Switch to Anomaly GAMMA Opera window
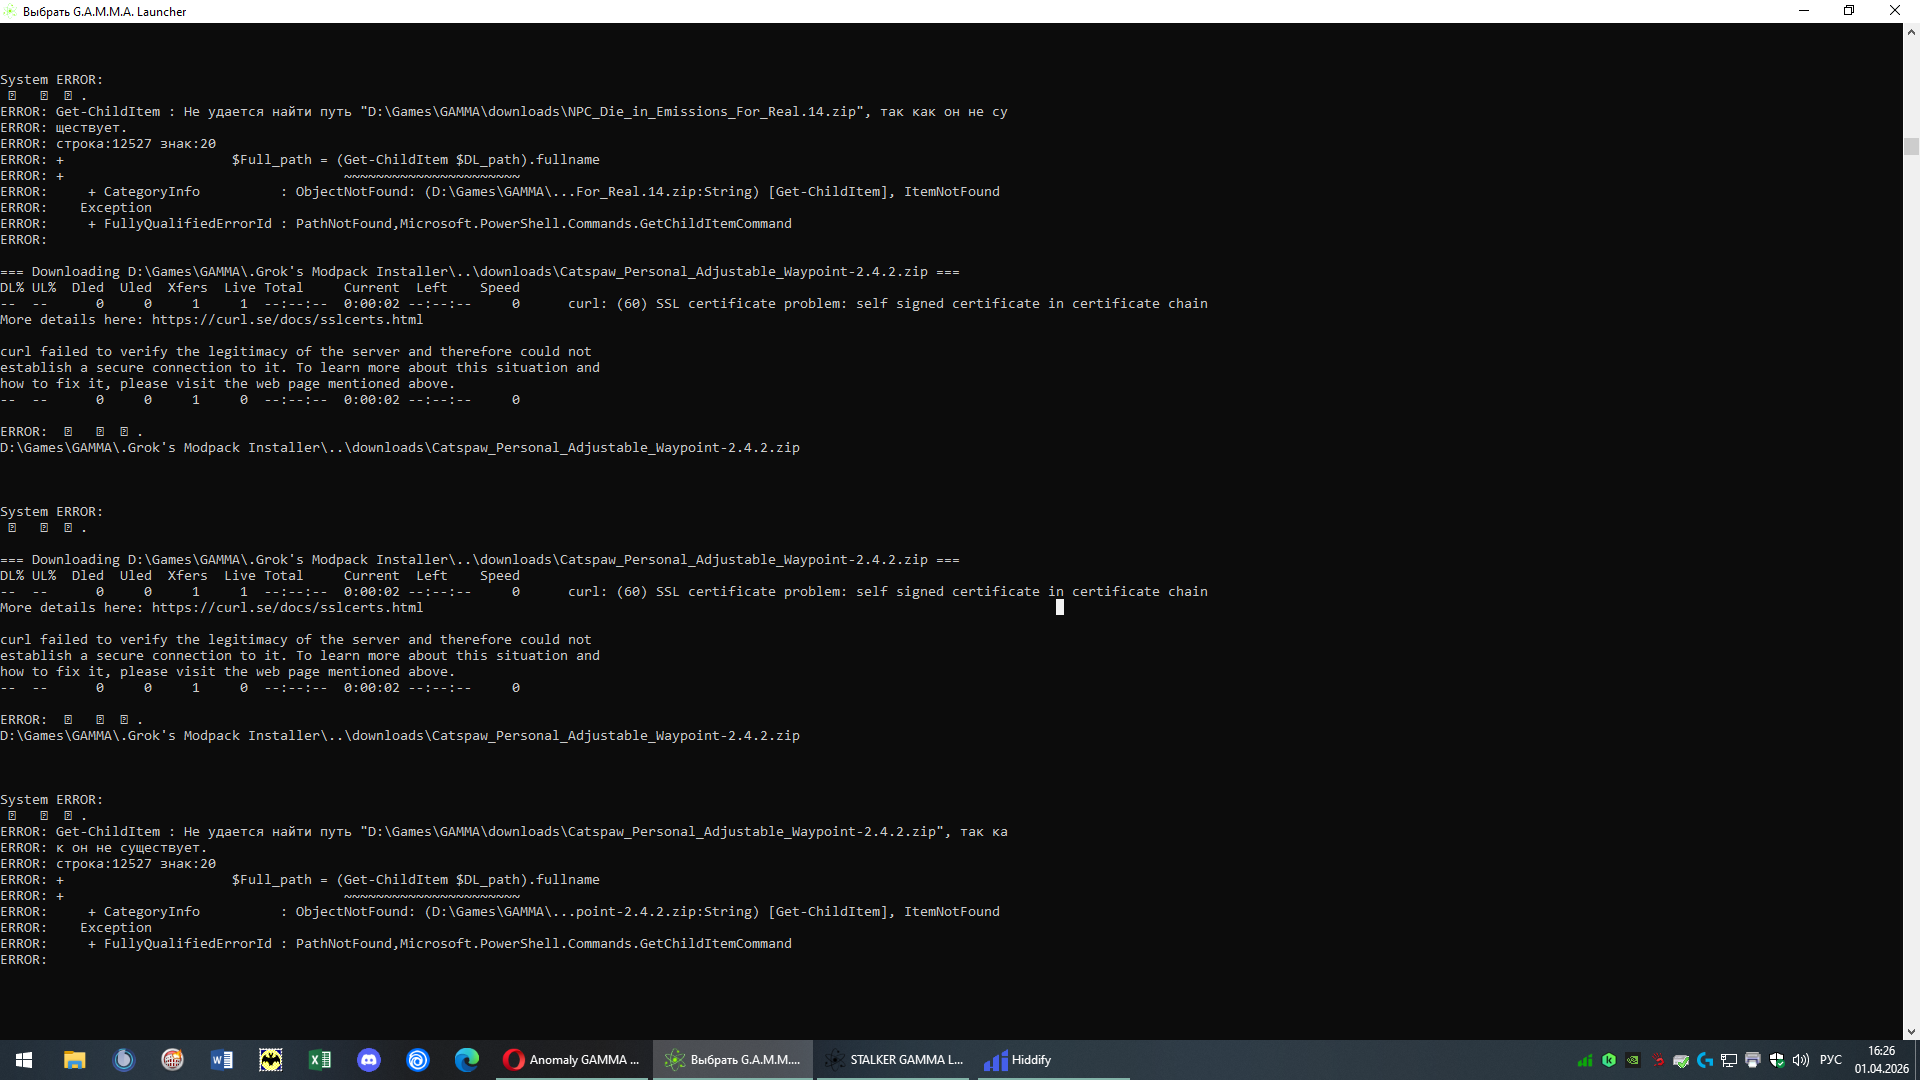Viewport: 1920px width, 1080px height. pos(573,1060)
